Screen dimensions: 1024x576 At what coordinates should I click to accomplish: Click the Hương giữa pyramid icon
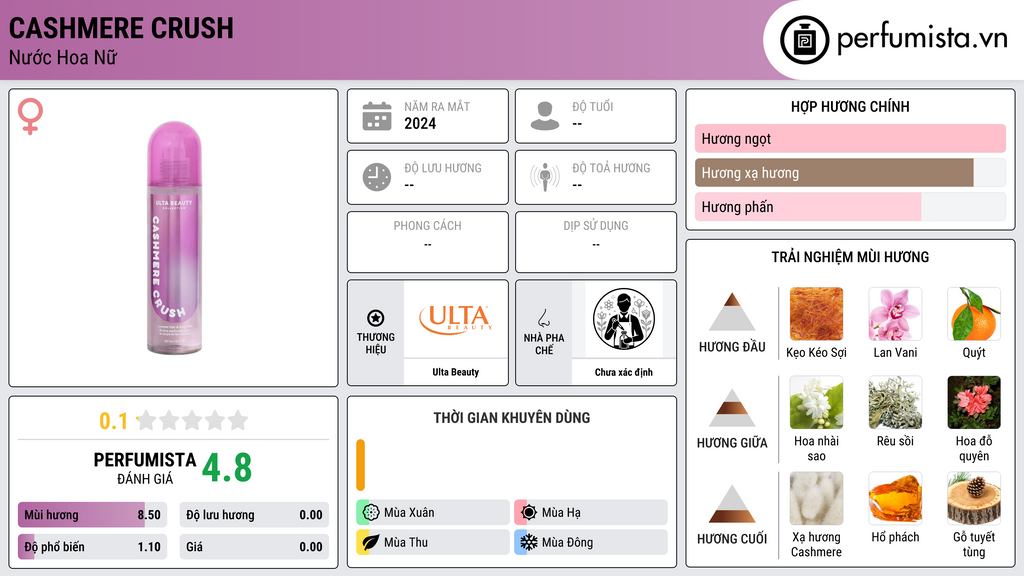point(732,408)
